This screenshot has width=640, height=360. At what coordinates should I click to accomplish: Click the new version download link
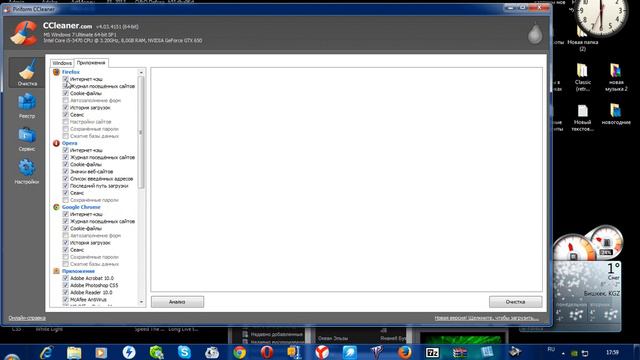(x=487, y=318)
